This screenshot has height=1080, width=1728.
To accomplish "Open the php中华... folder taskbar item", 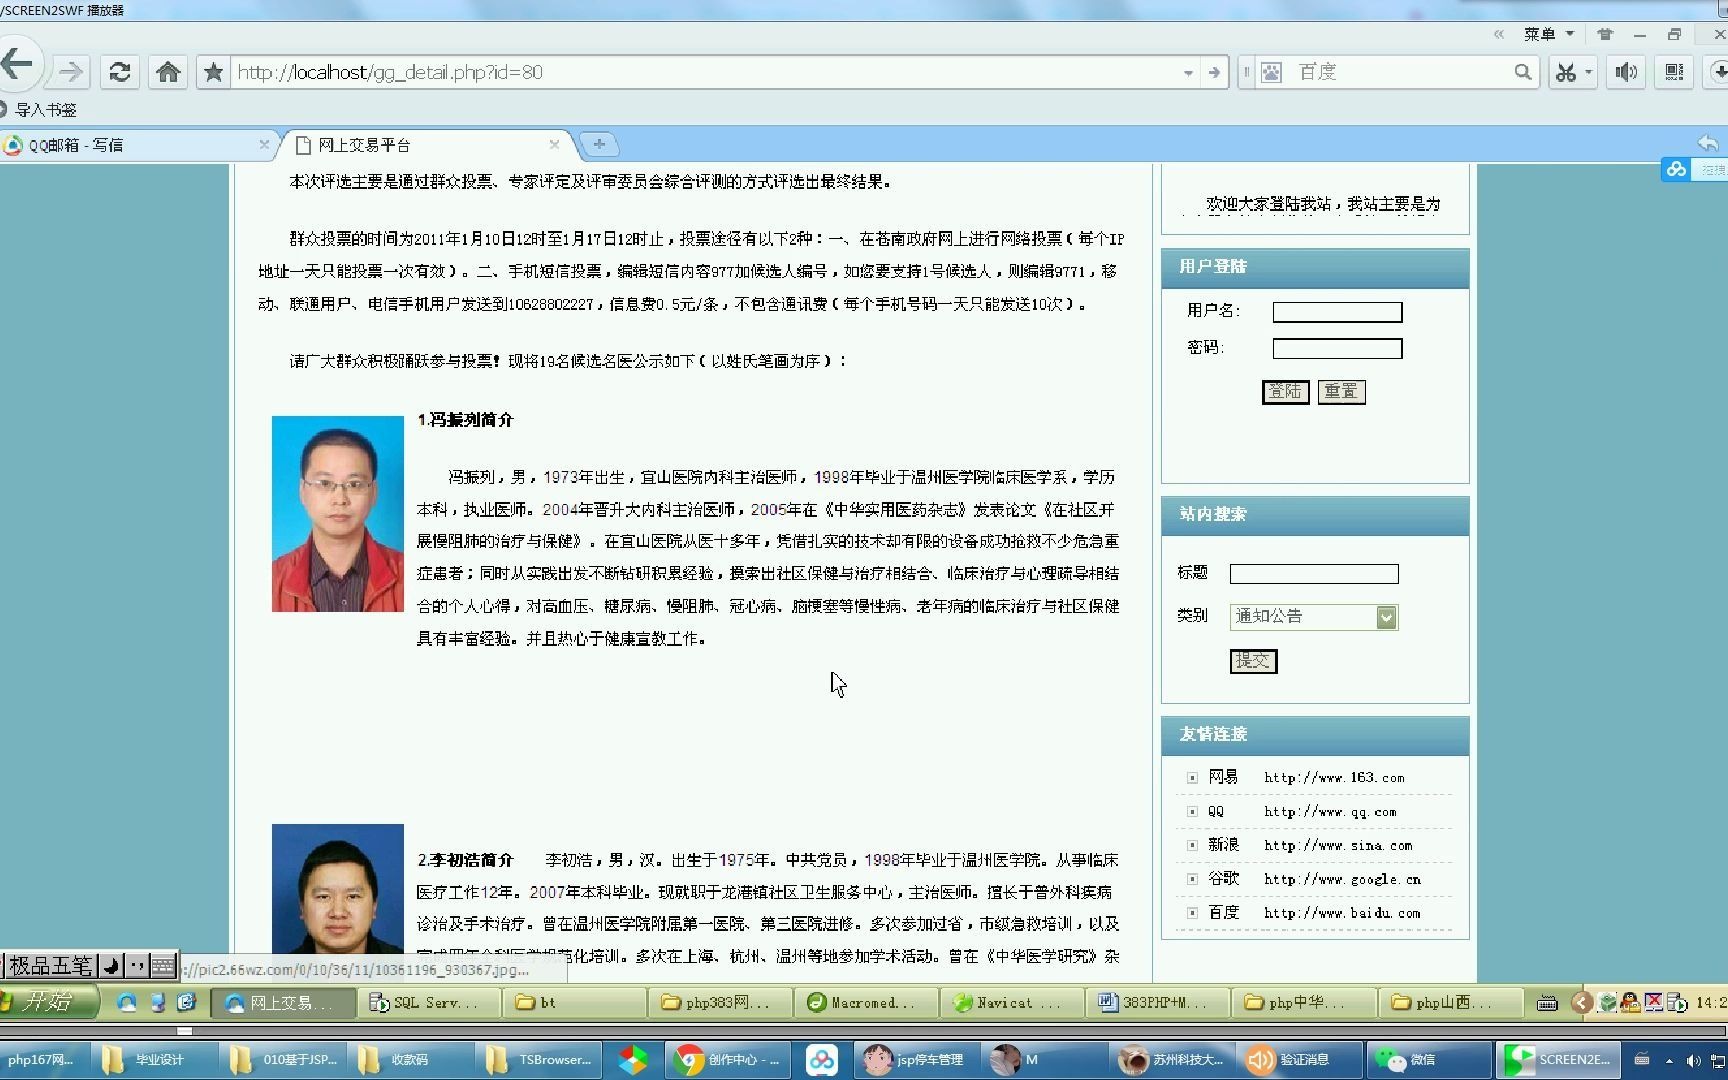I will click(1302, 1002).
